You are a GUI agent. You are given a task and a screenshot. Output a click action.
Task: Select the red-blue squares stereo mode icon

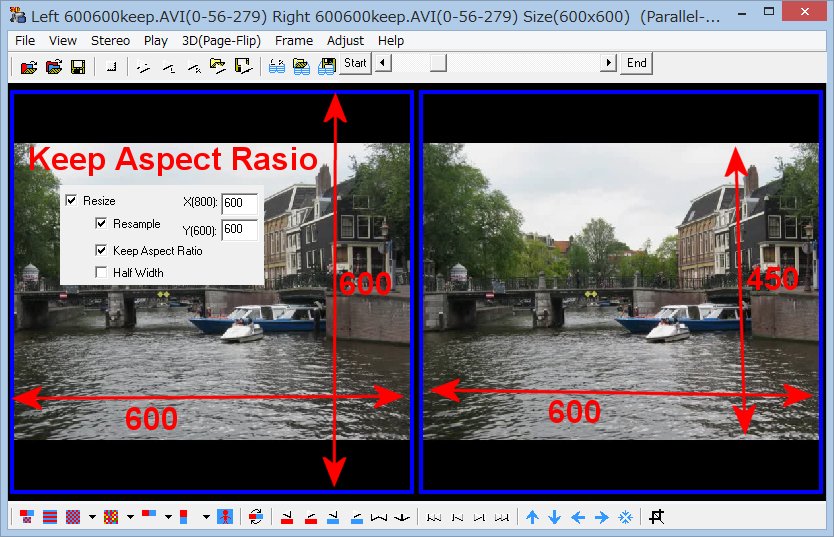tap(27, 516)
